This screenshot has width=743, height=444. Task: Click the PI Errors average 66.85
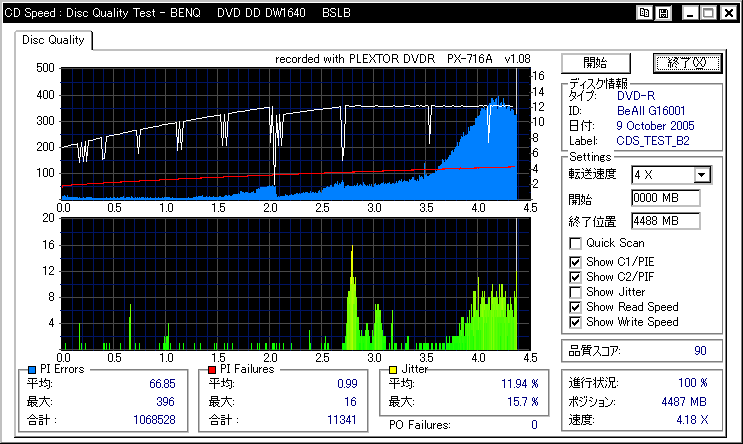coord(162,384)
